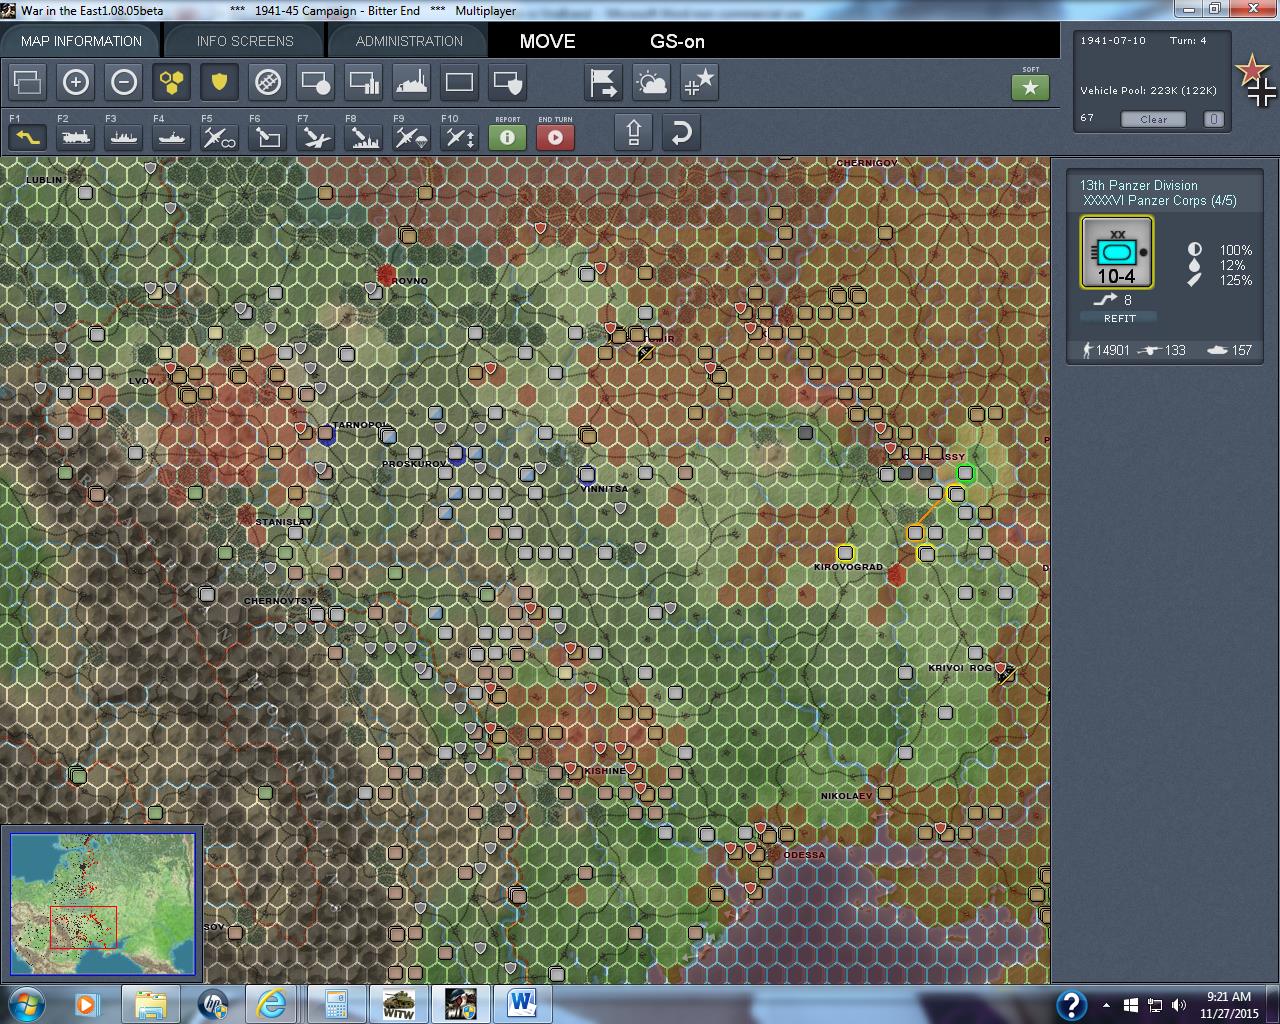Select F5 air recon mode
Screen dimensions: 1280x1024
point(220,137)
